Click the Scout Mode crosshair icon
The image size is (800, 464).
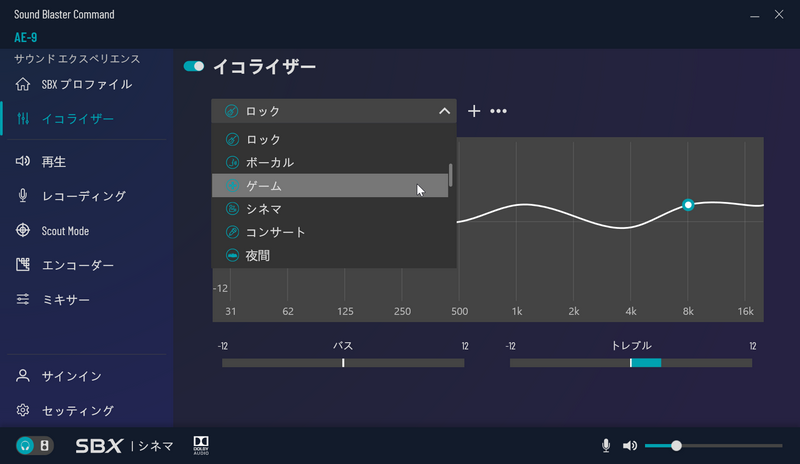(x=22, y=230)
